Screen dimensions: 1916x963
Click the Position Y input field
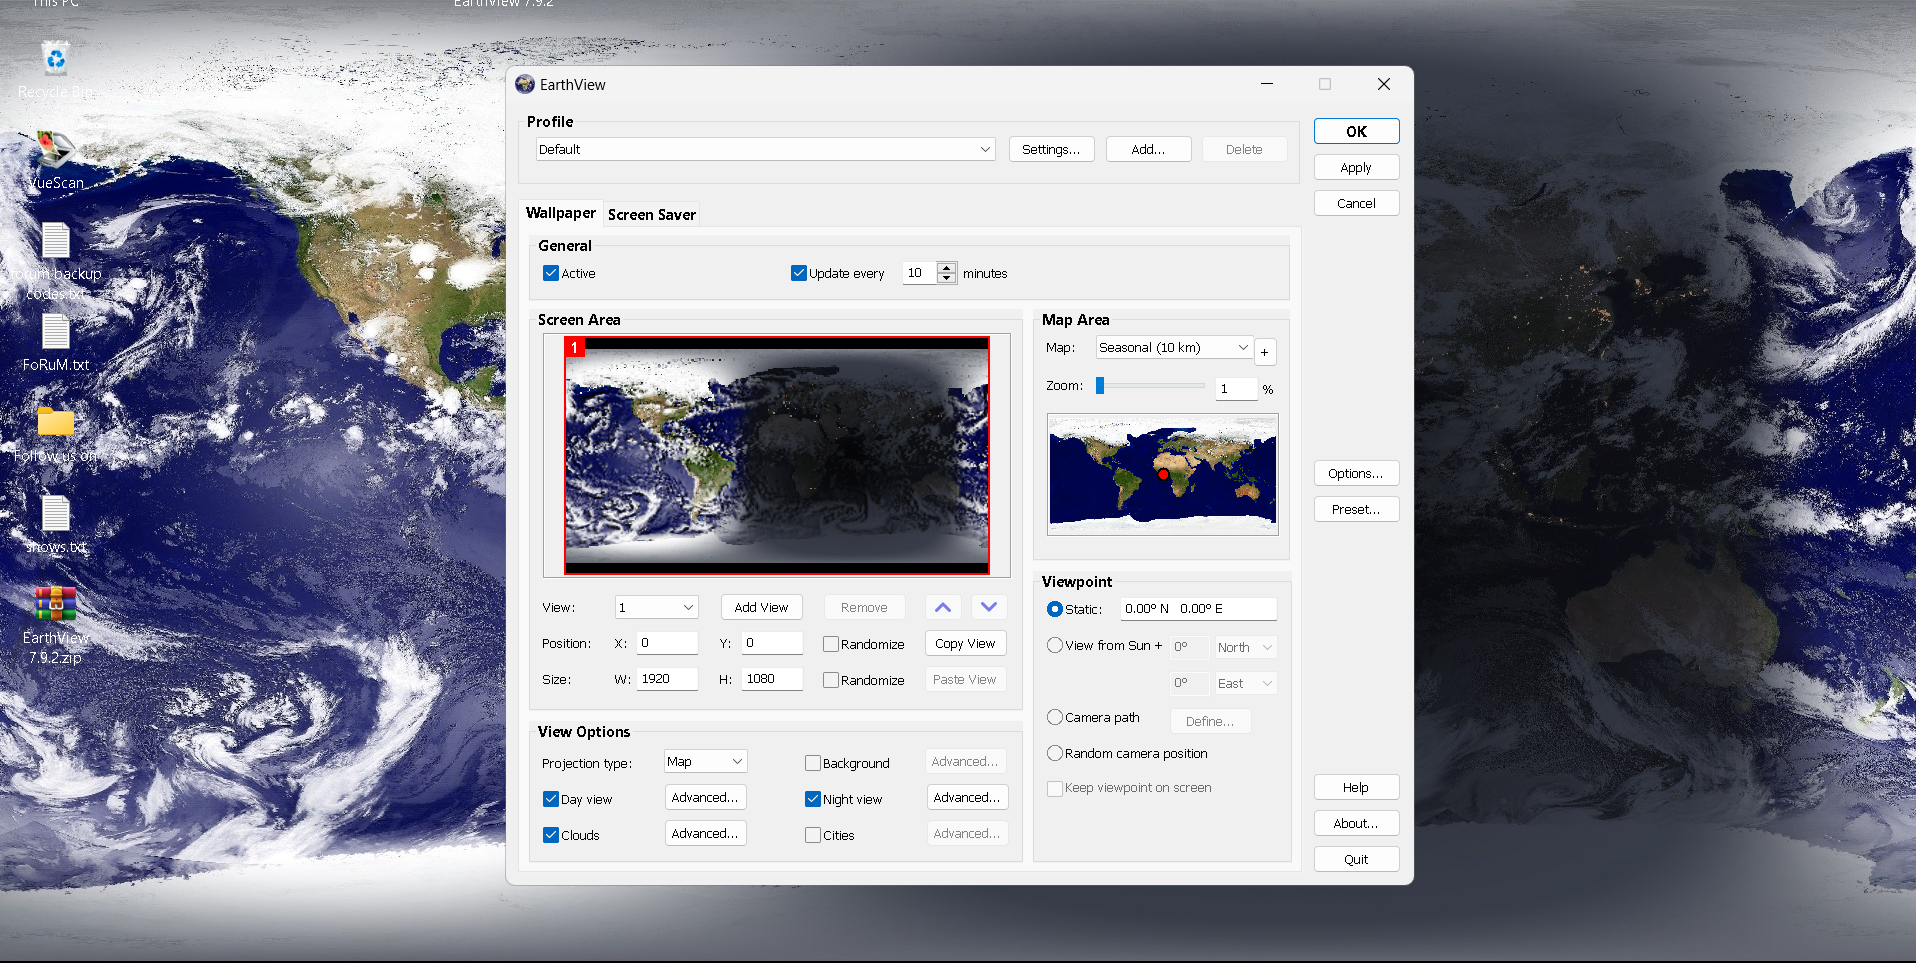(x=773, y=643)
